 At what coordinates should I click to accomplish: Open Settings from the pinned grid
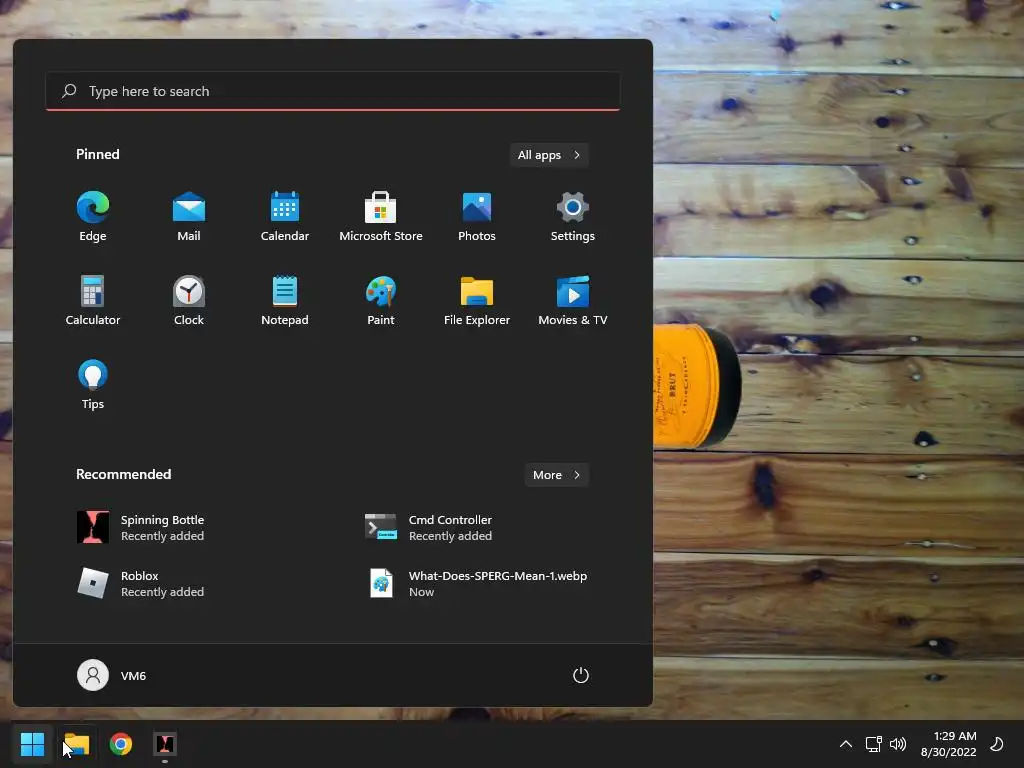pyautogui.click(x=573, y=217)
